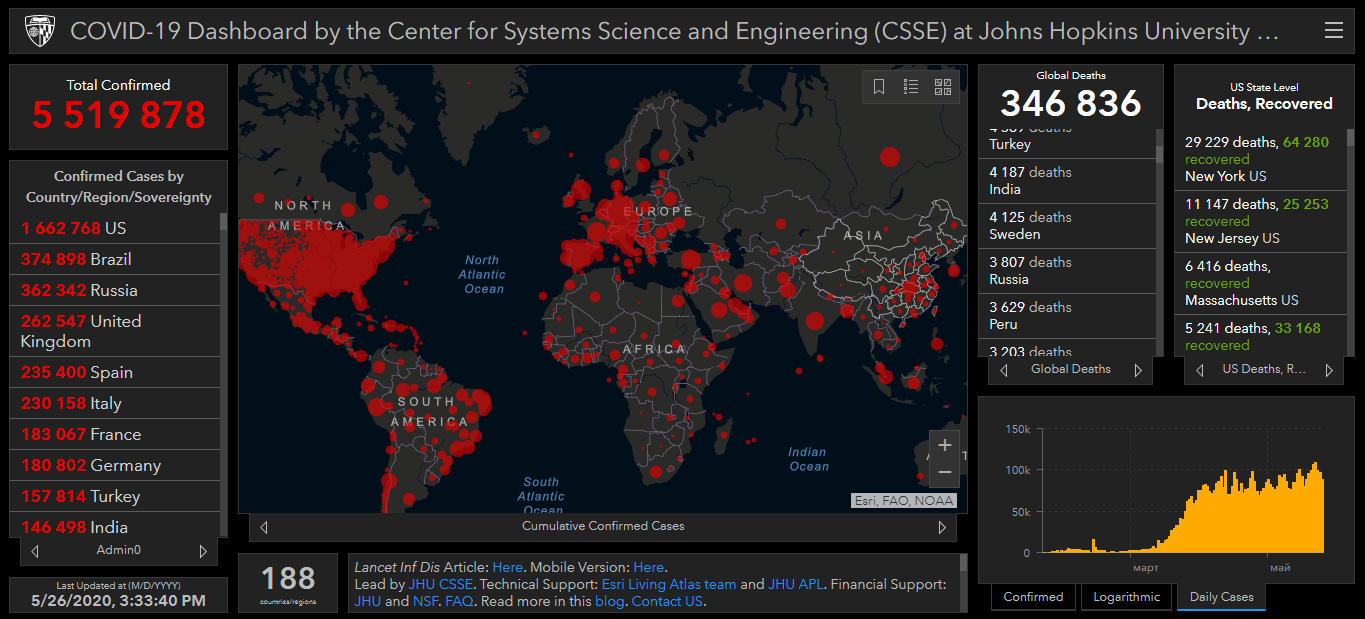Open the JHU financial support link

pos(367,601)
